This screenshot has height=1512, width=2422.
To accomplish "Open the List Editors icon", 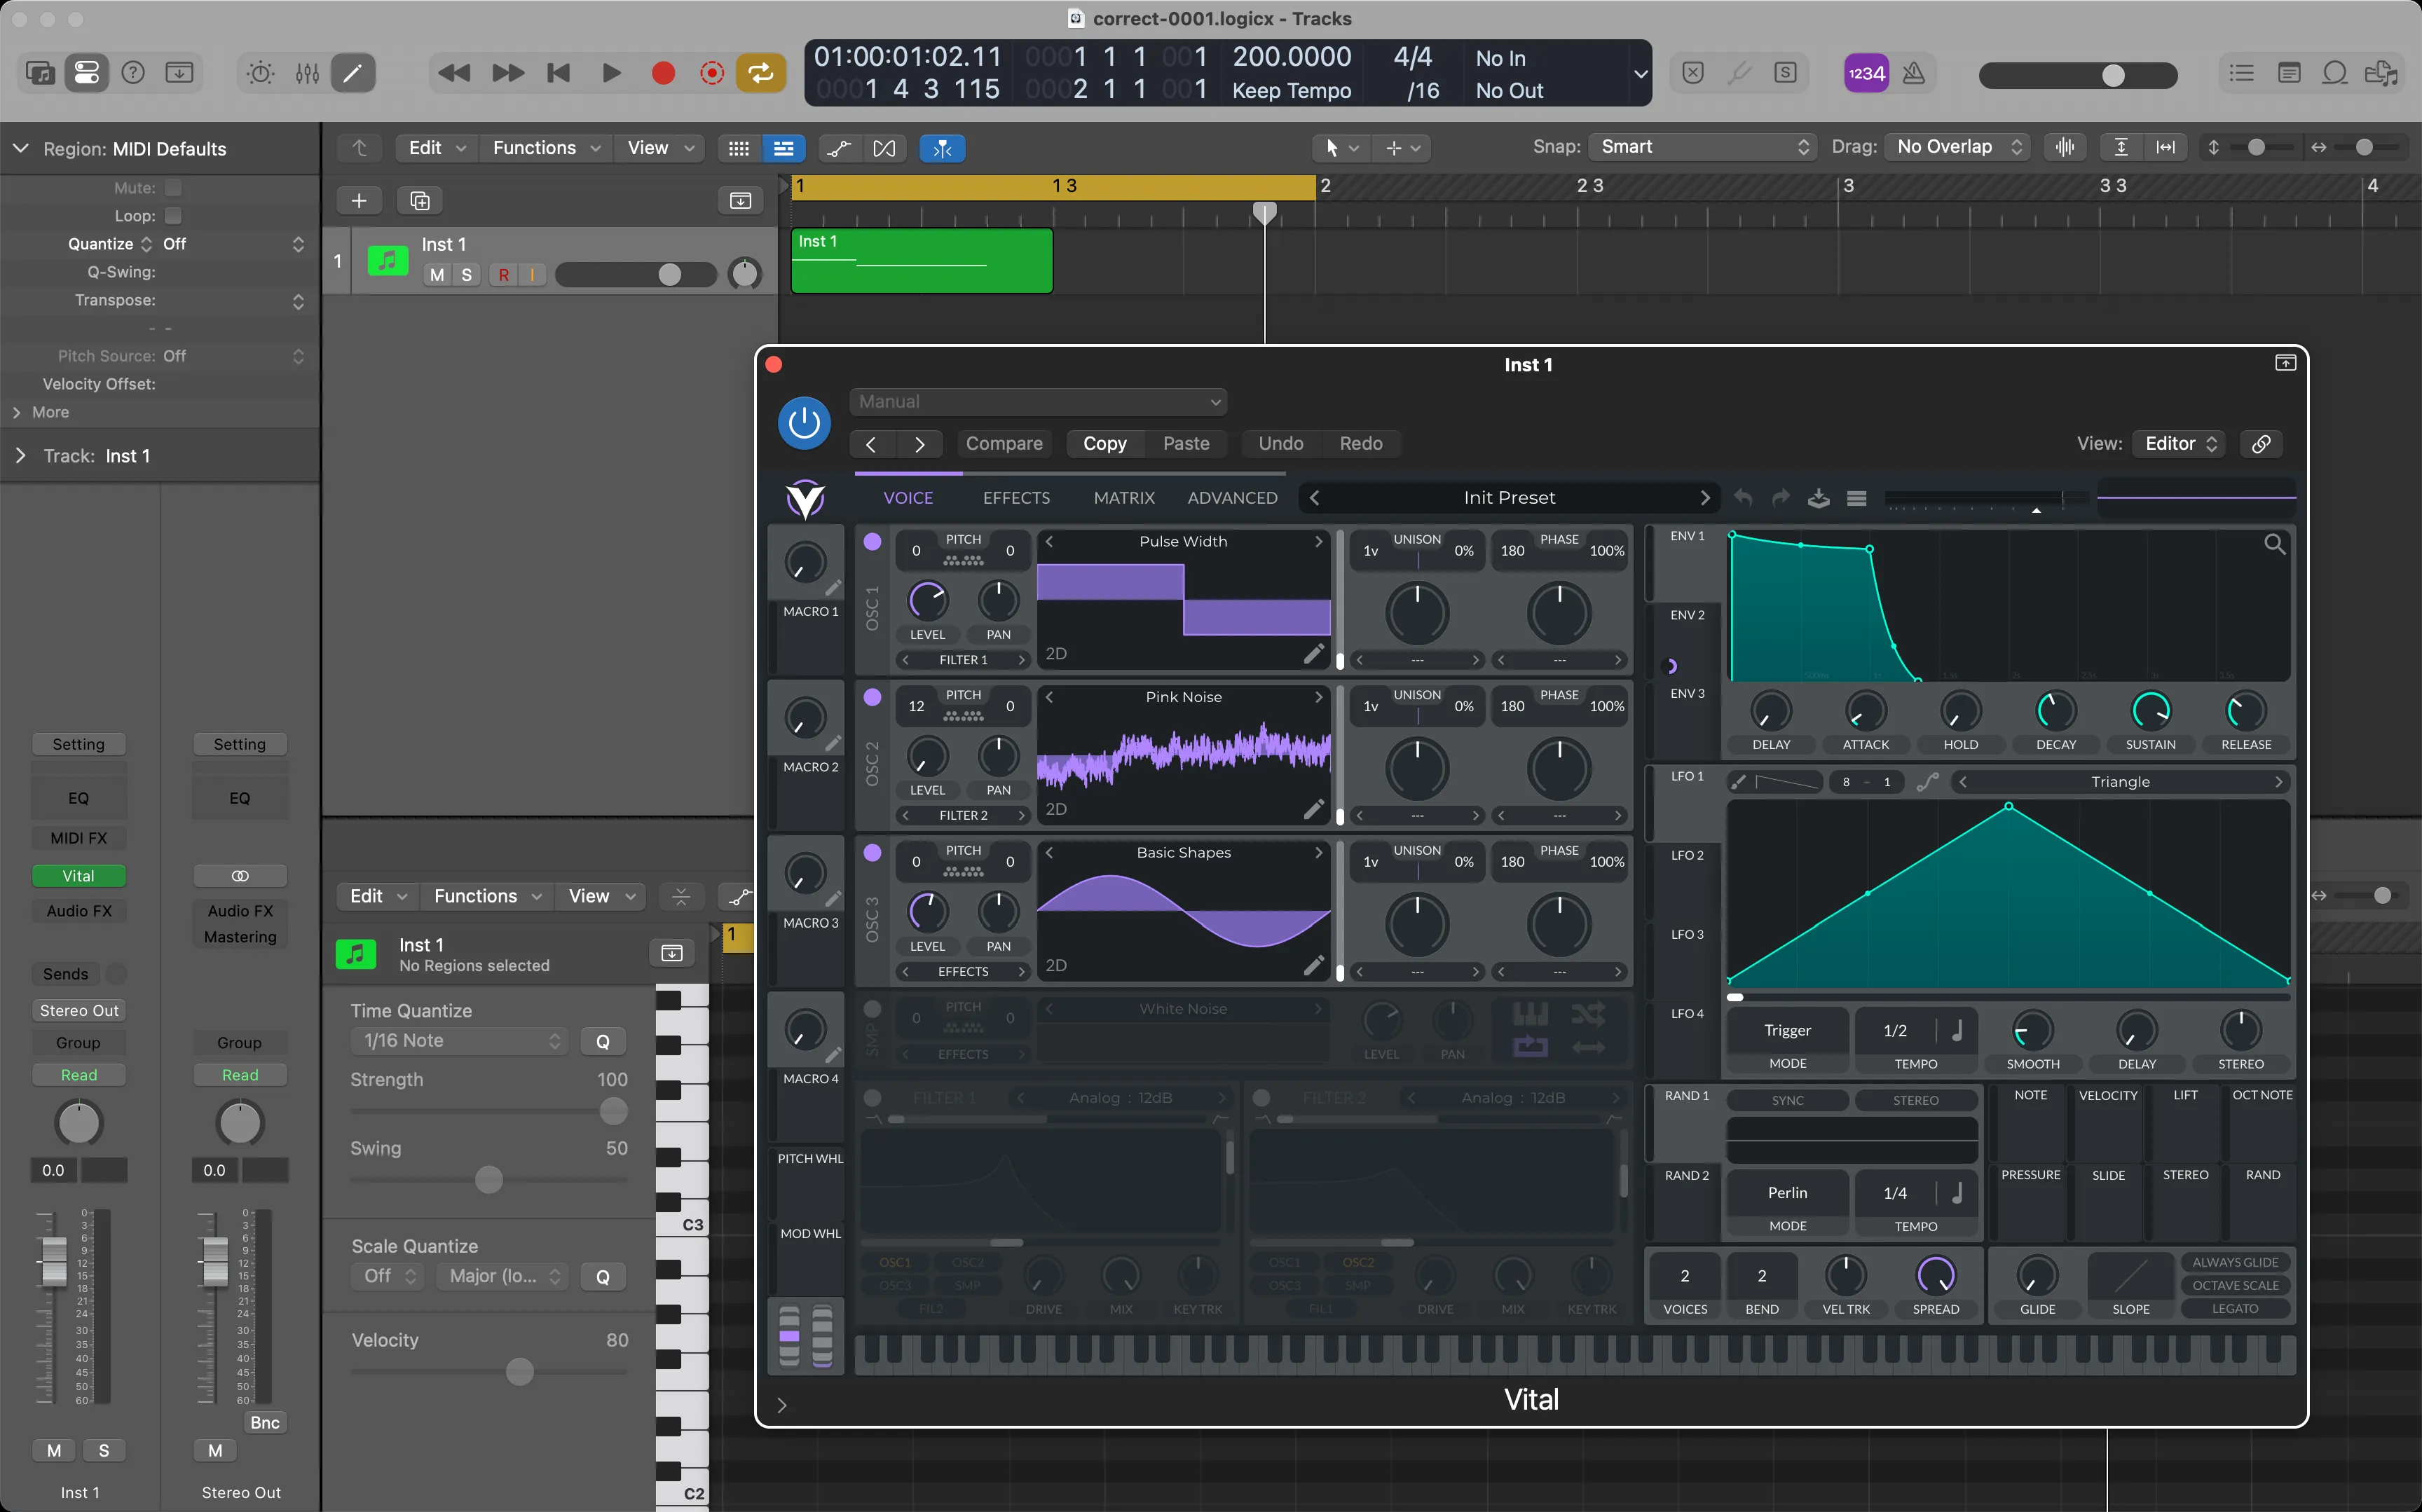I will [x=2242, y=73].
